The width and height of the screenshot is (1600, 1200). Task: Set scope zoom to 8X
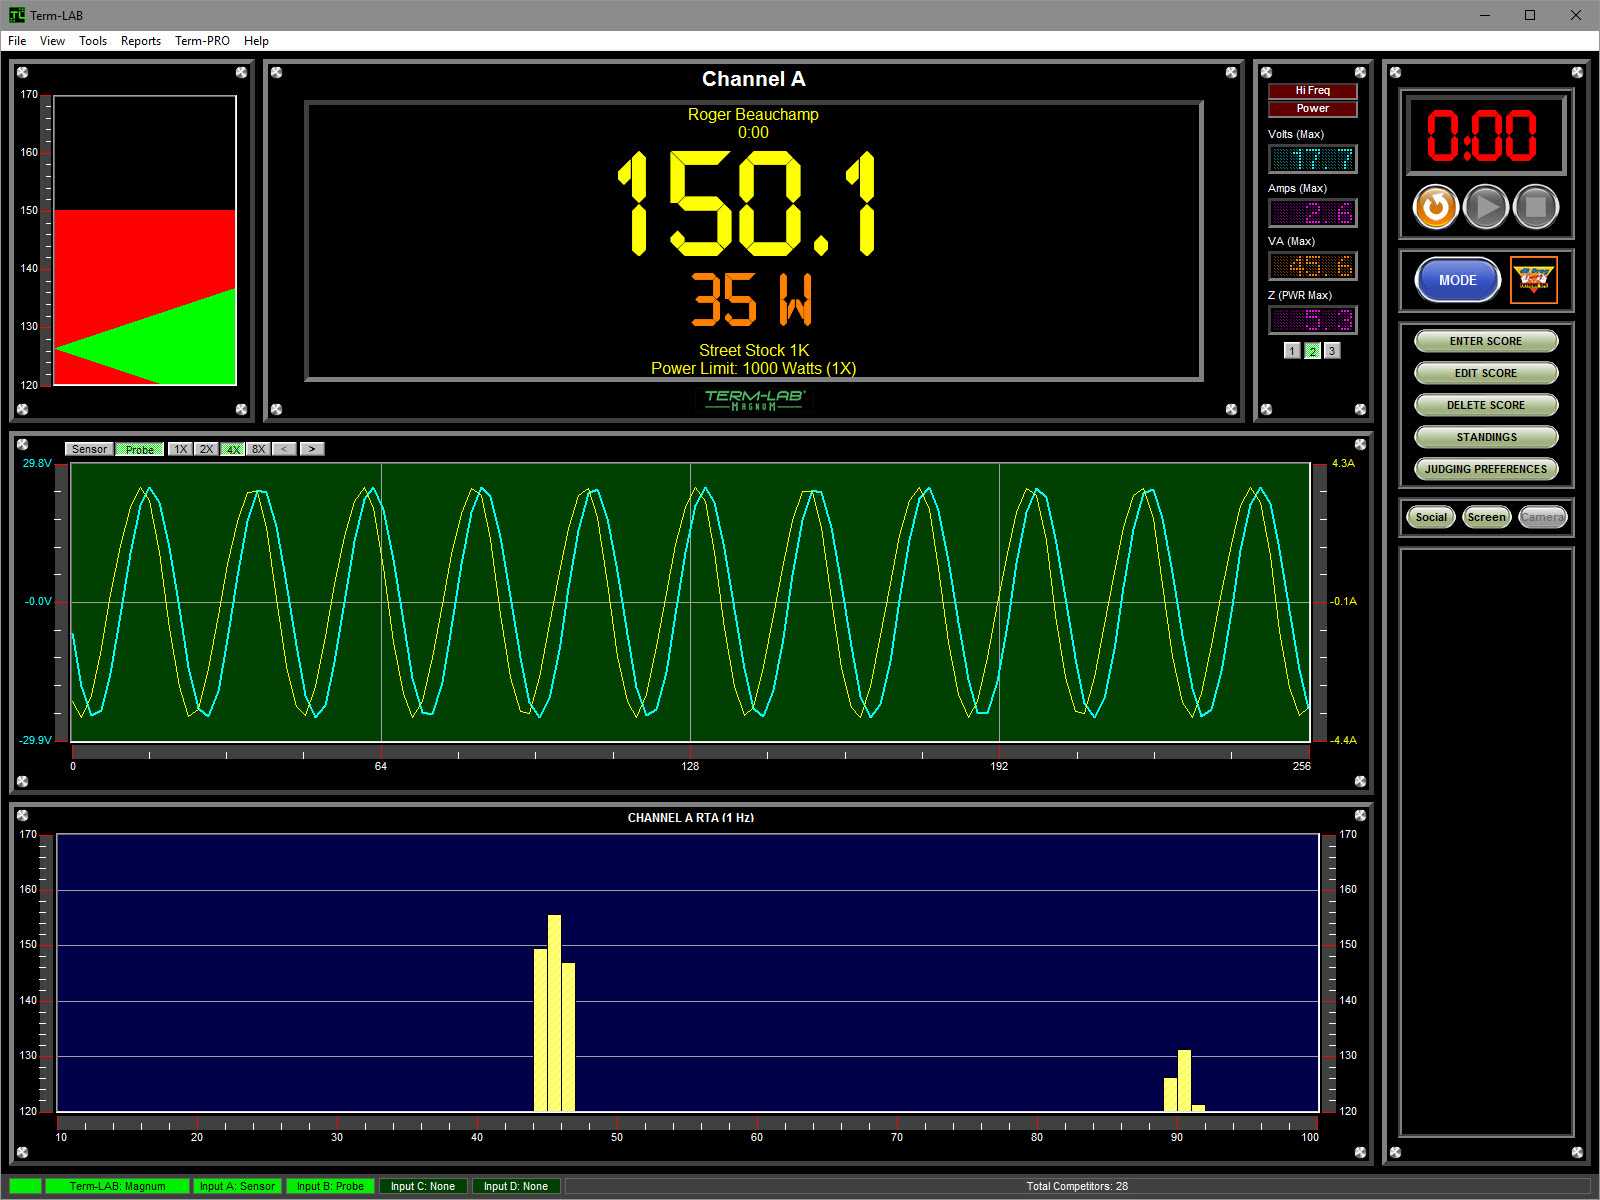click(x=259, y=449)
